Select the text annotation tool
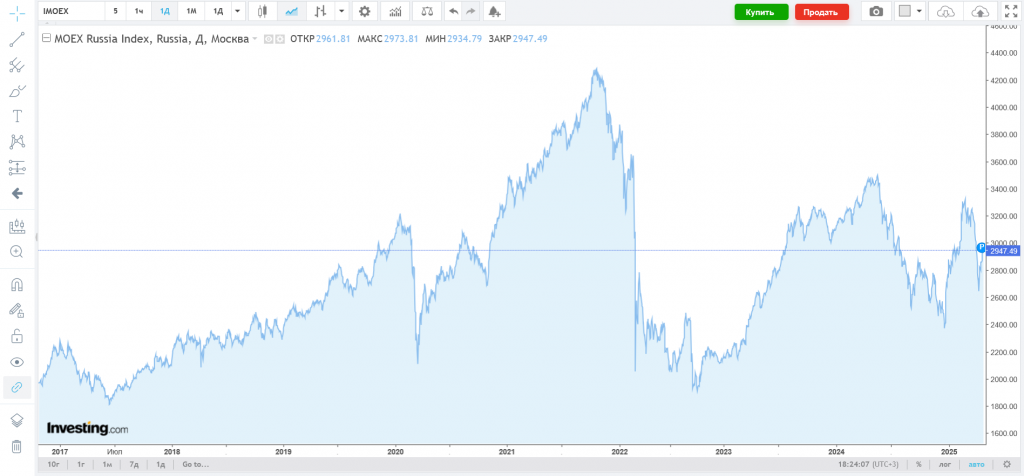The image size is (1024, 476). [x=17, y=116]
